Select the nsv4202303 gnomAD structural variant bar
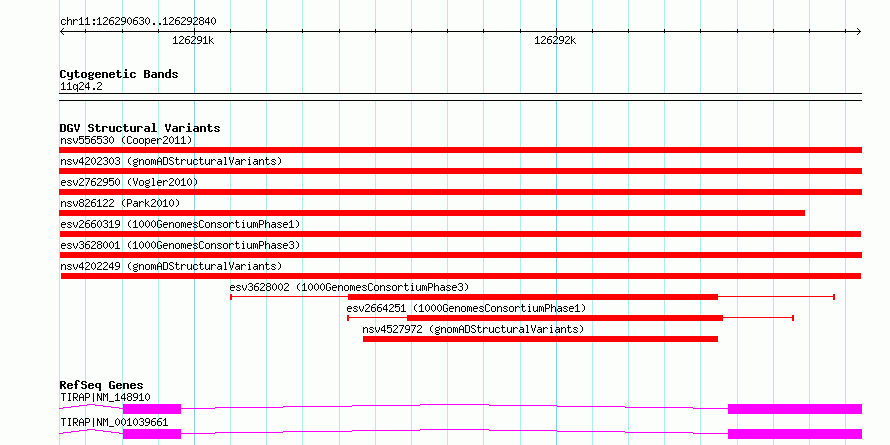 point(460,171)
